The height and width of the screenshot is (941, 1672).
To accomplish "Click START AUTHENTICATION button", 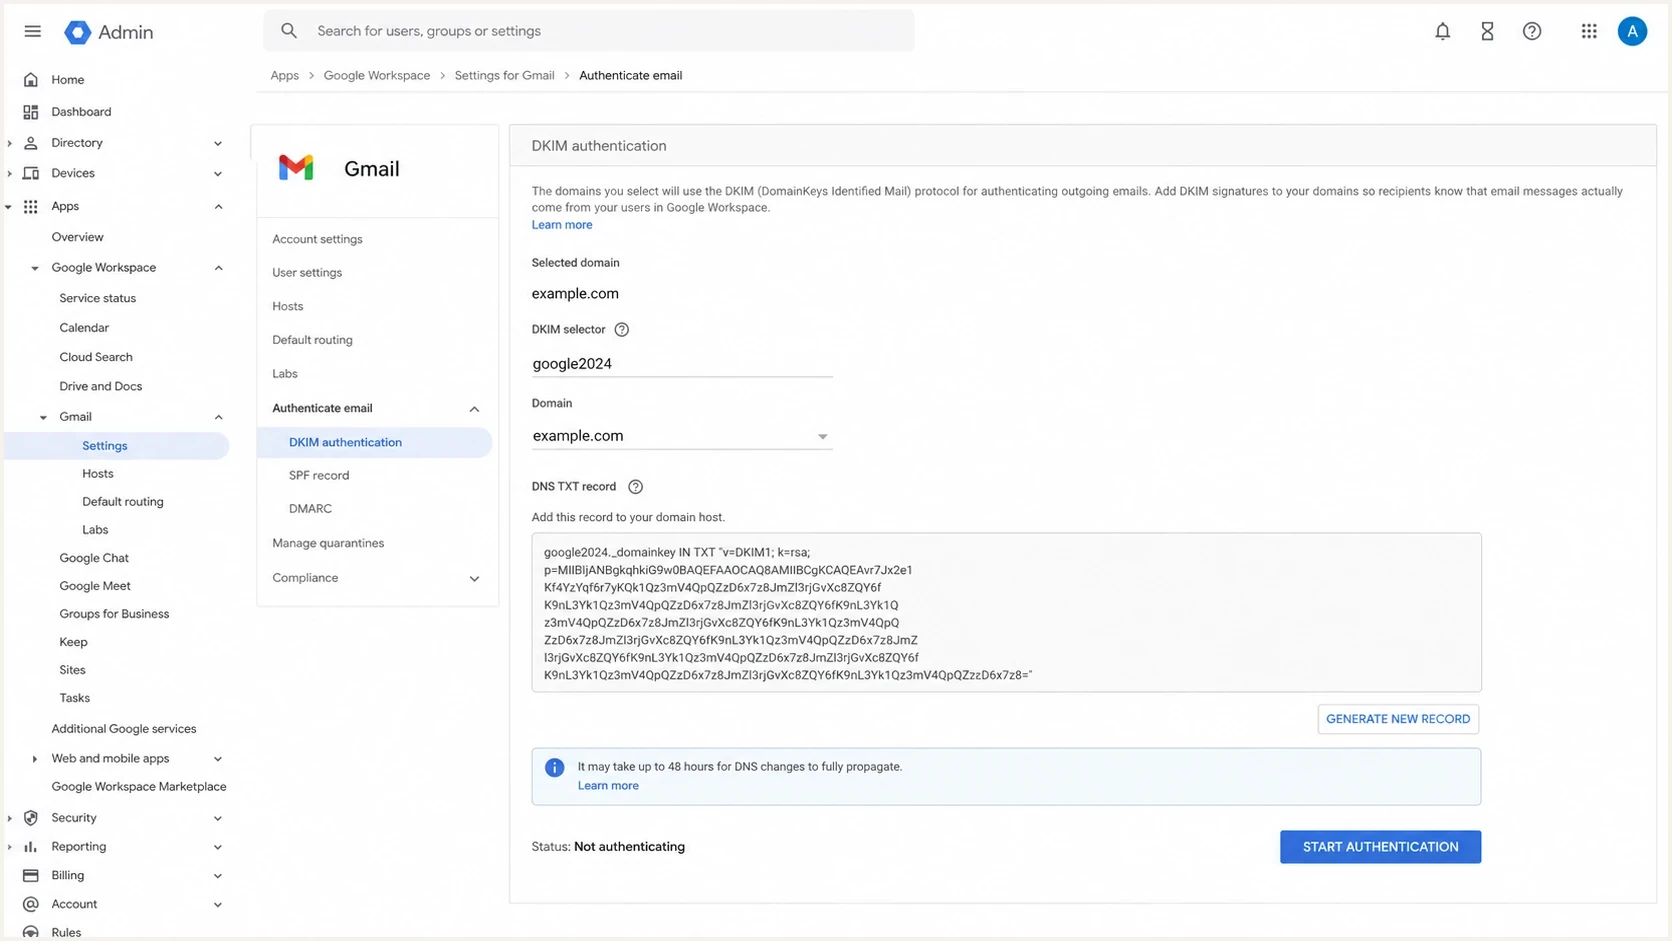I will [1380, 847].
